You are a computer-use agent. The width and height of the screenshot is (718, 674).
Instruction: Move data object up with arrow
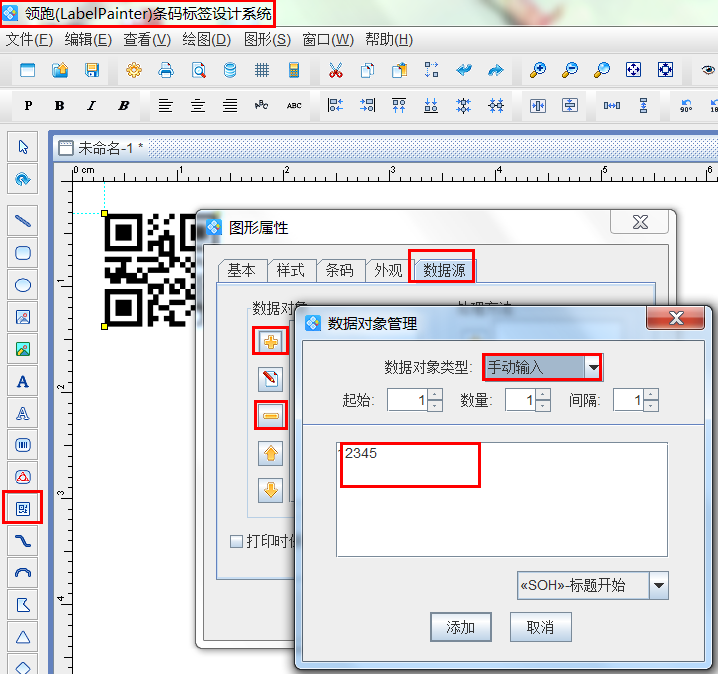[271, 453]
